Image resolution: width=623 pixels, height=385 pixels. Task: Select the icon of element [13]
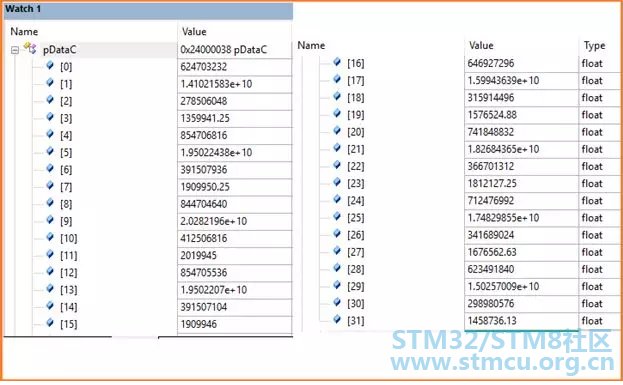pos(50,288)
